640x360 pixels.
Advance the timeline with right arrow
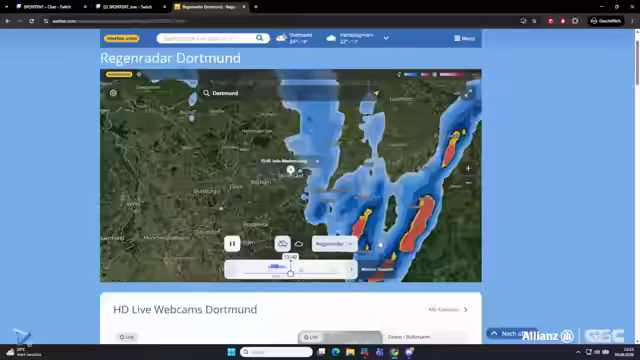(351, 269)
